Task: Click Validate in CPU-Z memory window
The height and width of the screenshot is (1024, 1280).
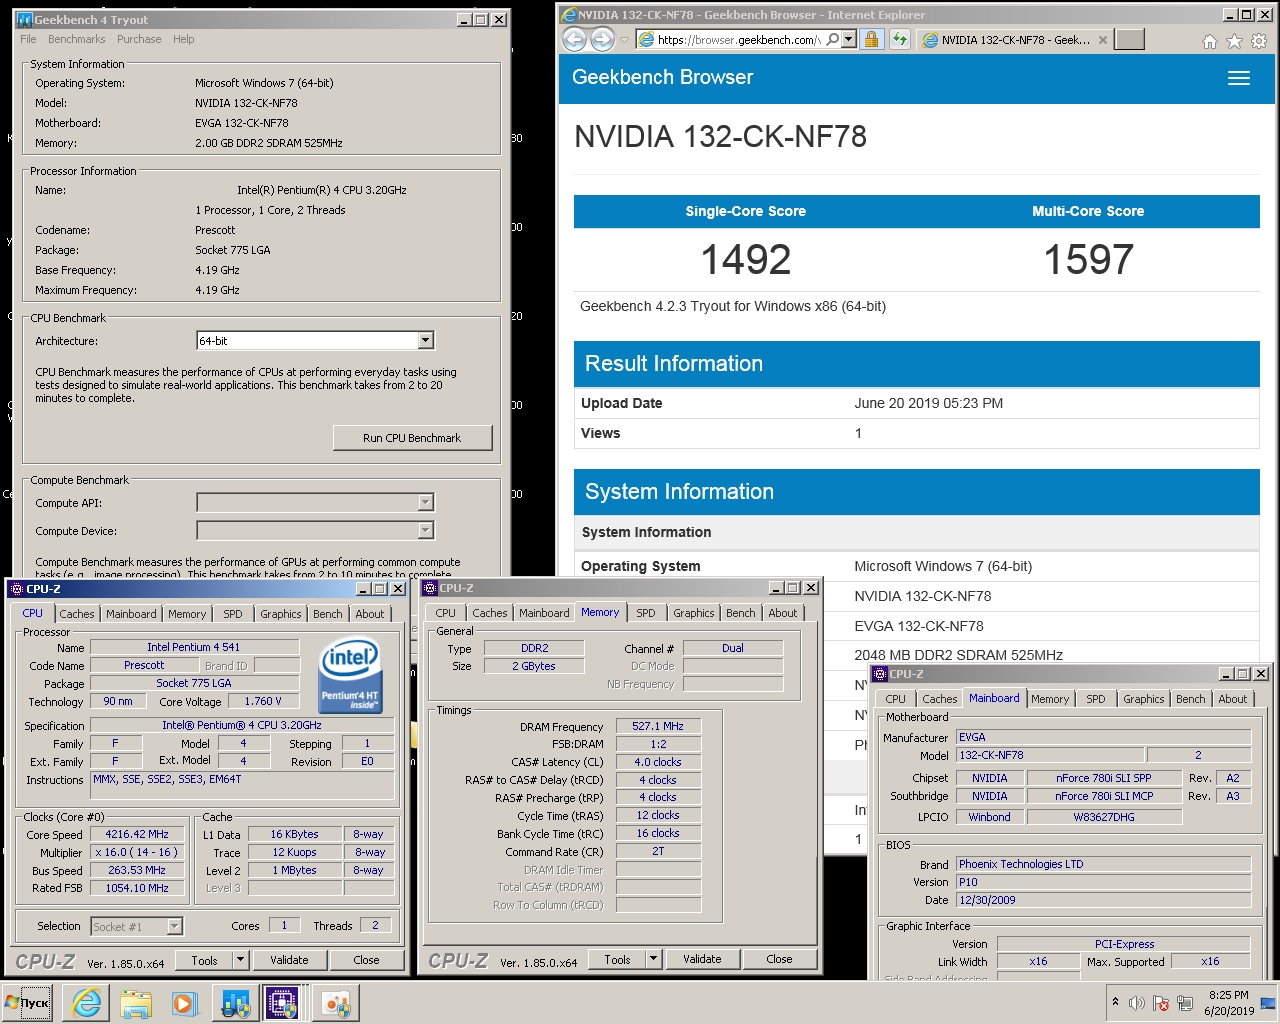Action: pos(702,959)
